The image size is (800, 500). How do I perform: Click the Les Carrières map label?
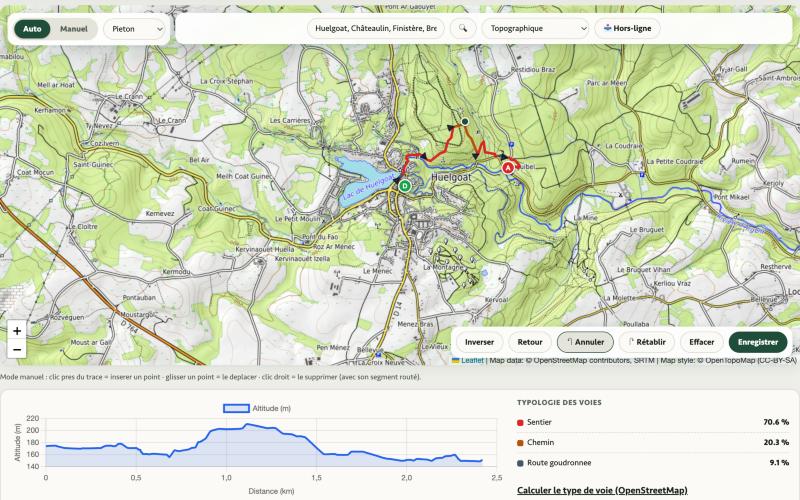point(290,120)
